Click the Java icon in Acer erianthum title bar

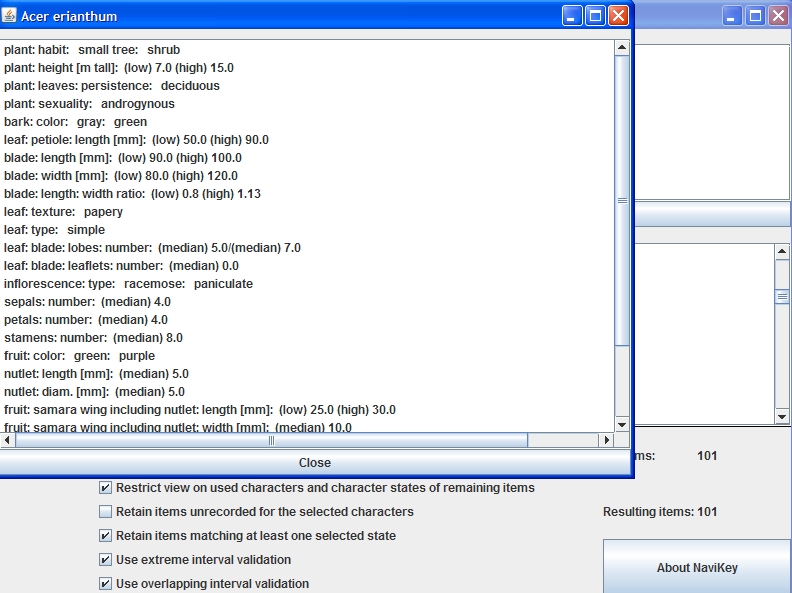[x=9, y=16]
